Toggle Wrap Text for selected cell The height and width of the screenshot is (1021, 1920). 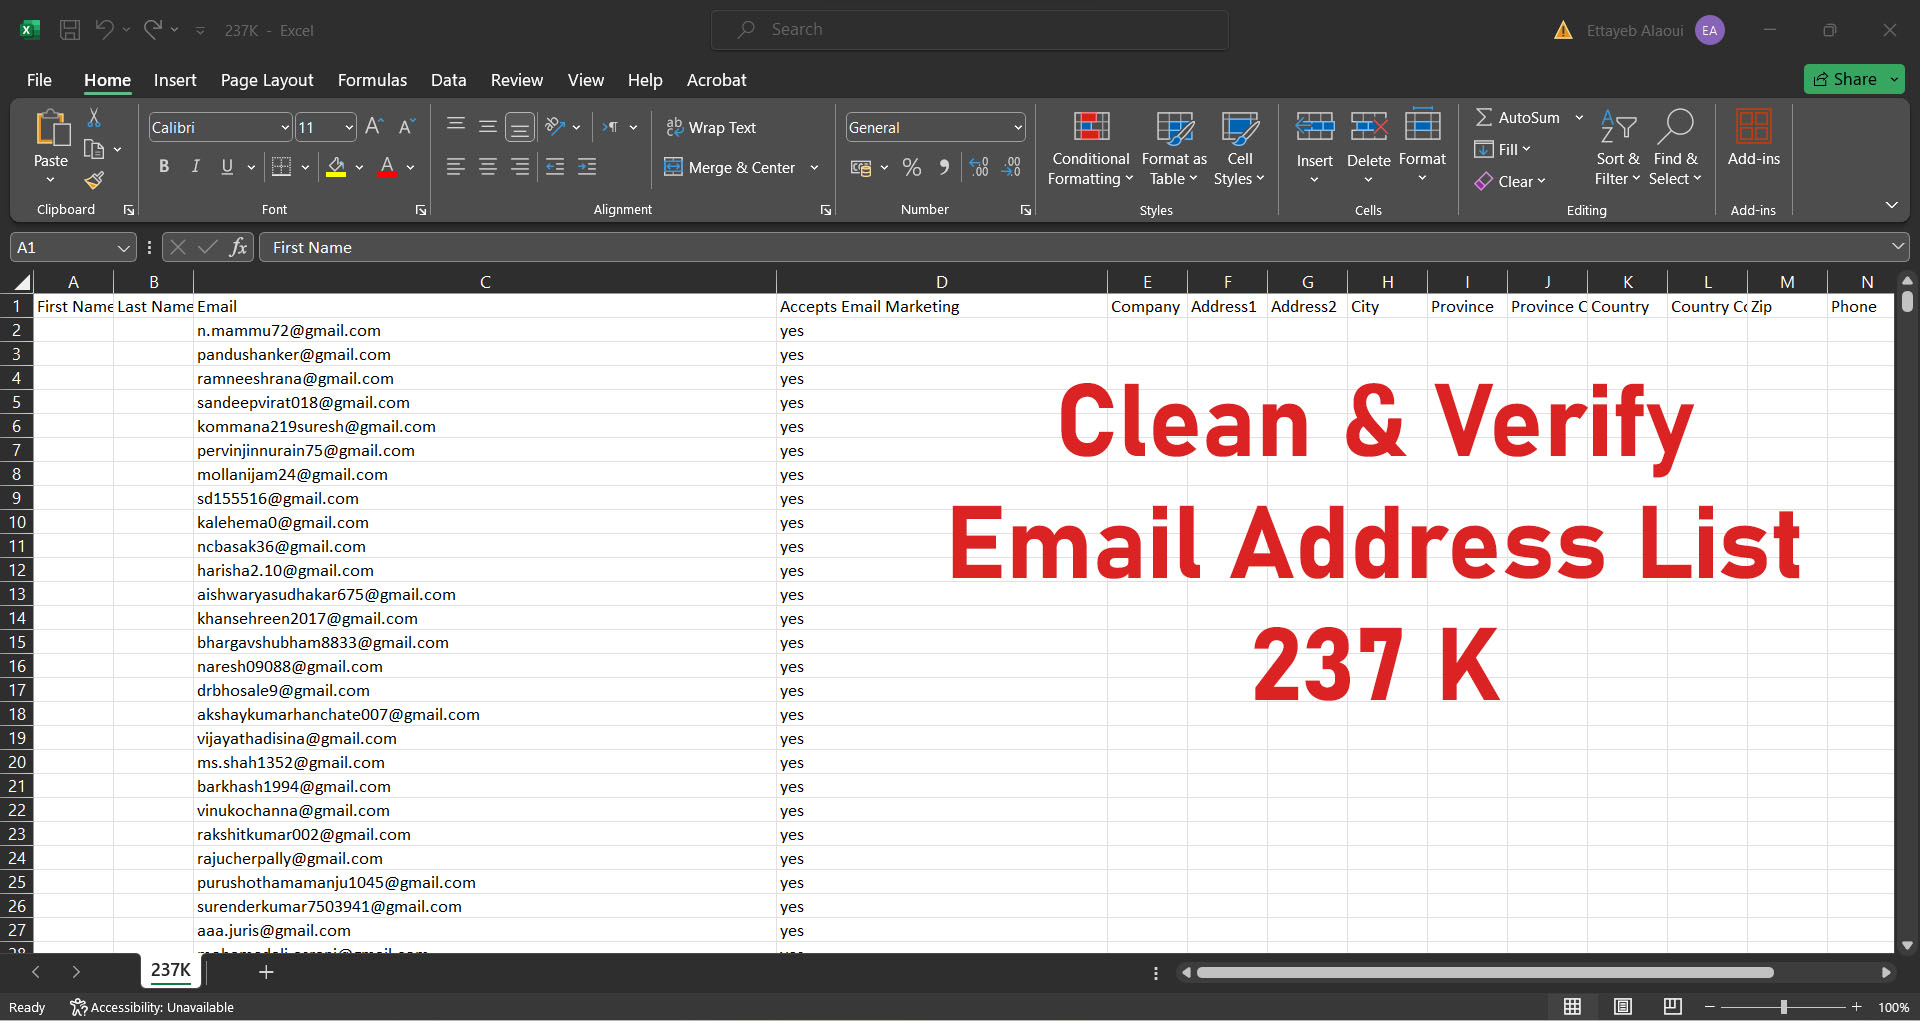pos(711,128)
